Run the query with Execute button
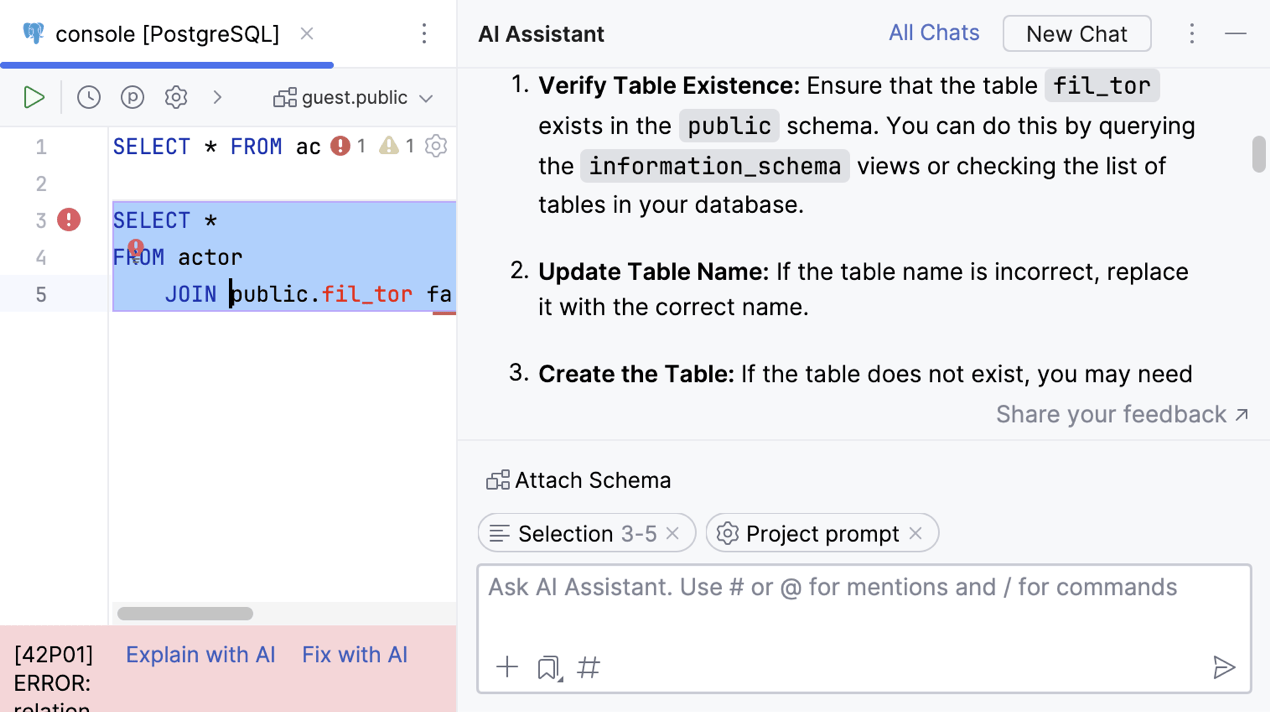Viewport: 1270px width, 712px height. click(34, 97)
